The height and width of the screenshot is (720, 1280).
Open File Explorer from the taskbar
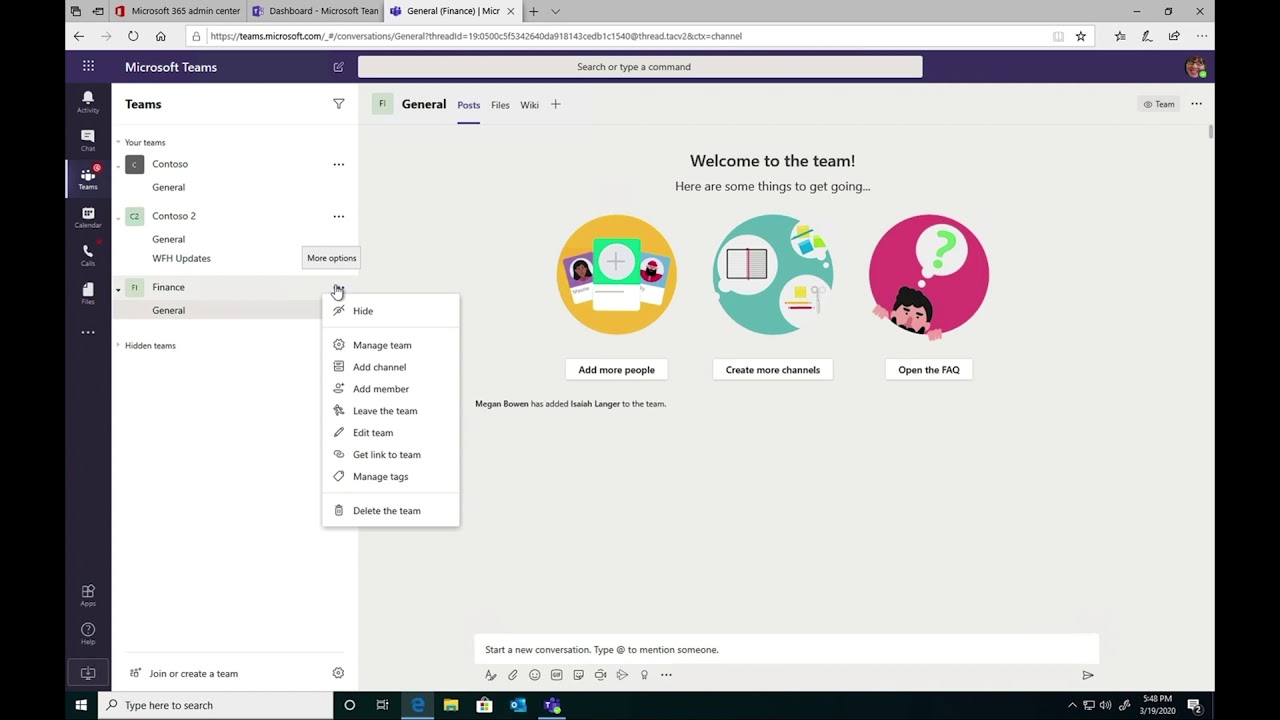pos(451,705)
